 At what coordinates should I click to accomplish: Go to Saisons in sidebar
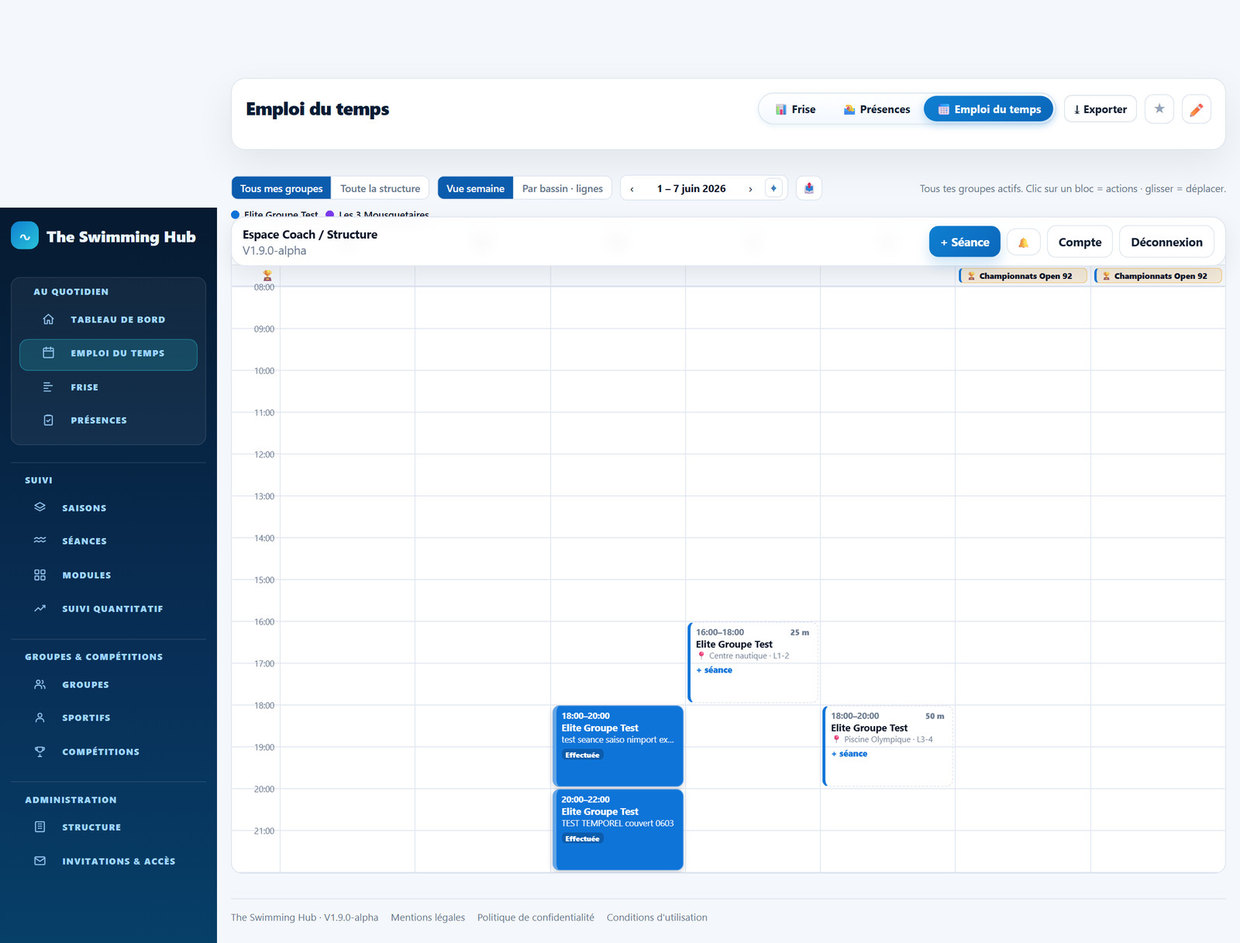pyautogui.click(x=108, y=508)
